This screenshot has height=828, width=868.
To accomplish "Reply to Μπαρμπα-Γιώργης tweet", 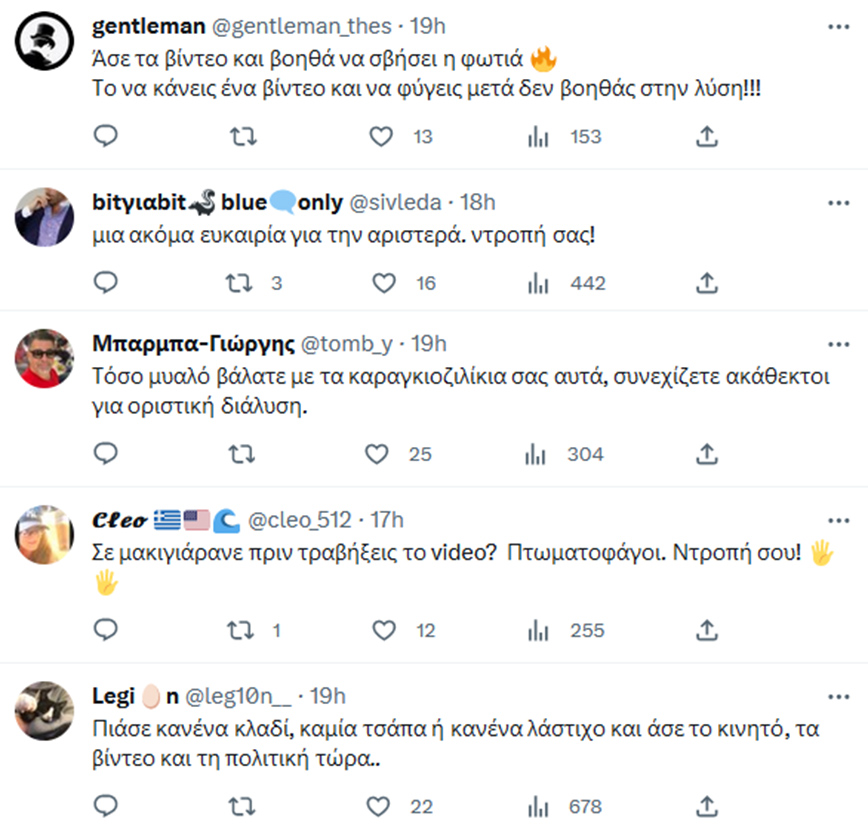I will [106, 455].
